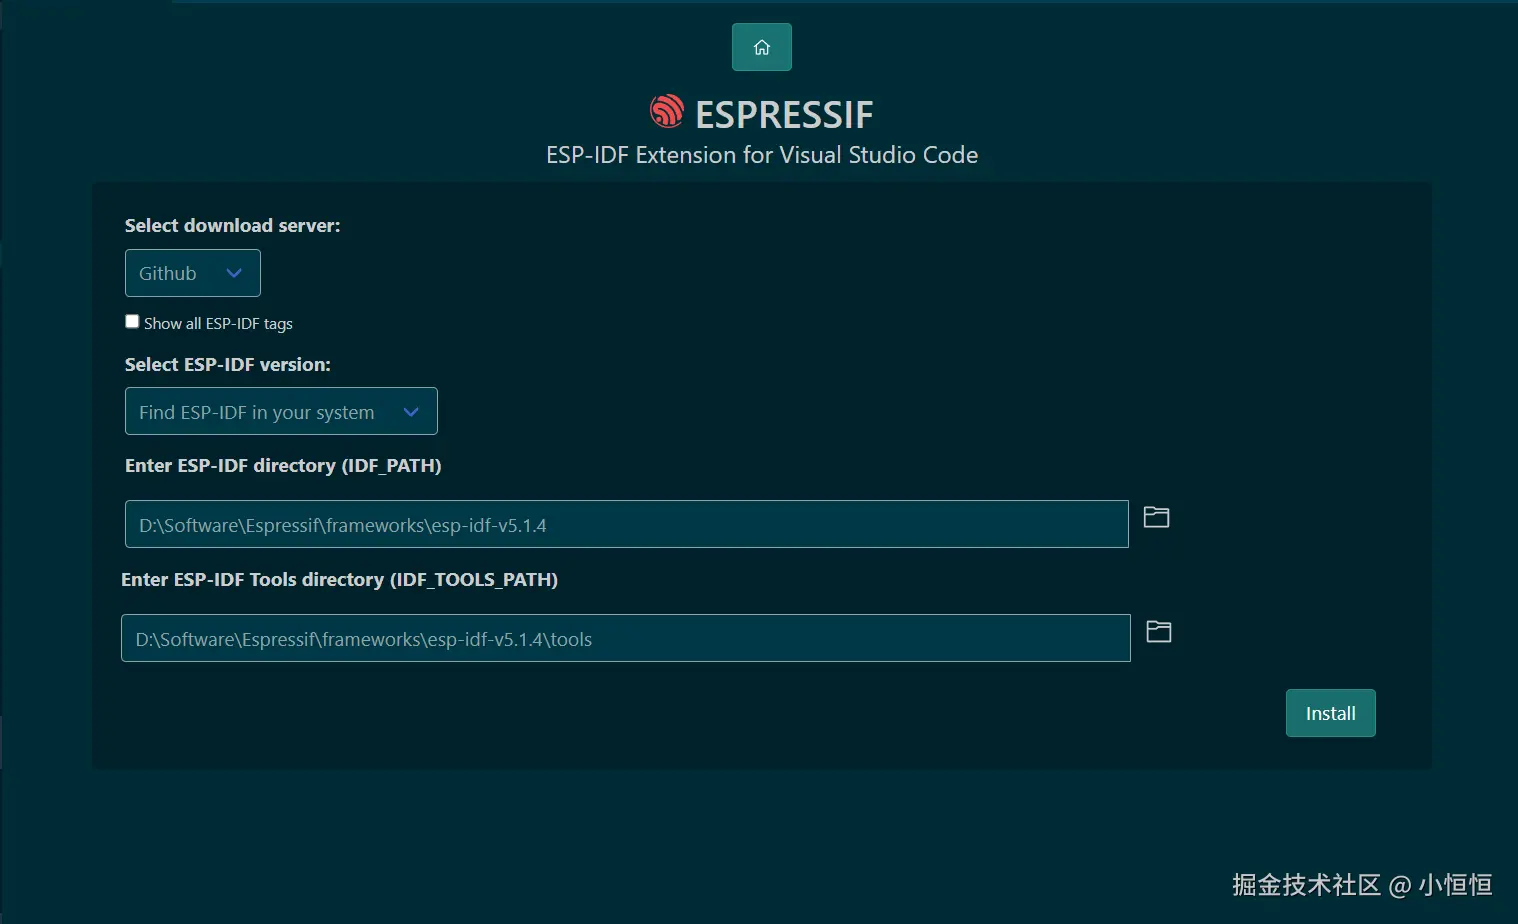Click the red Espressif logo
The width and height of the screenshot is (1518, 924).
point(667,112)
